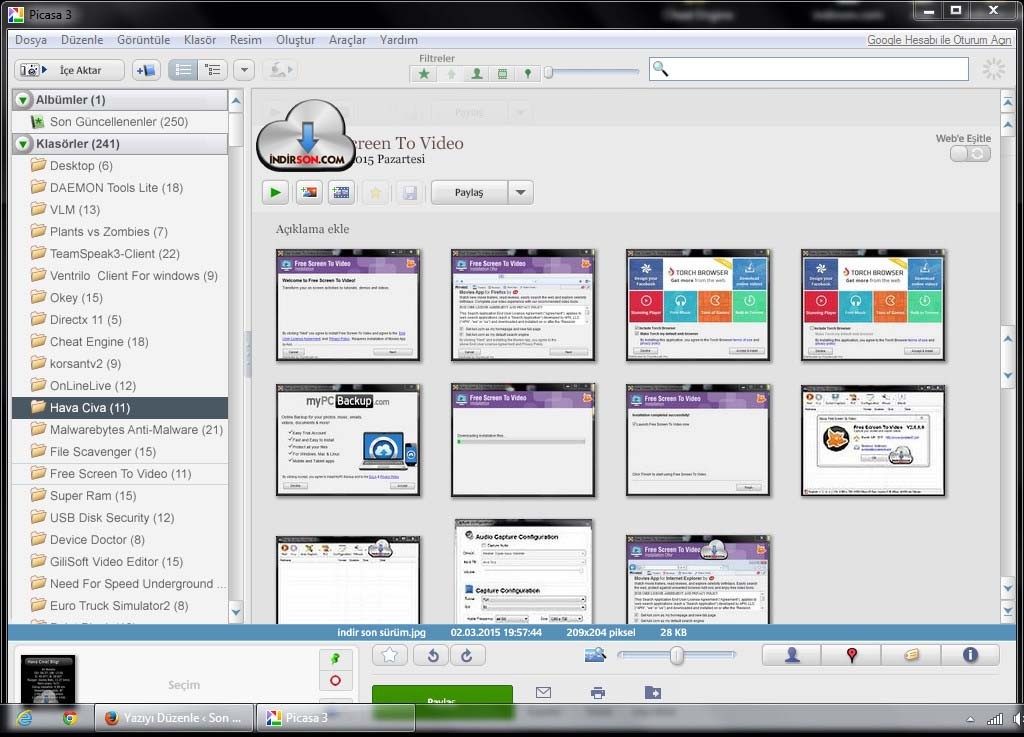Collapse the Klasörler (241) section
Screen dimensions: 1024x737
[23, 144]
